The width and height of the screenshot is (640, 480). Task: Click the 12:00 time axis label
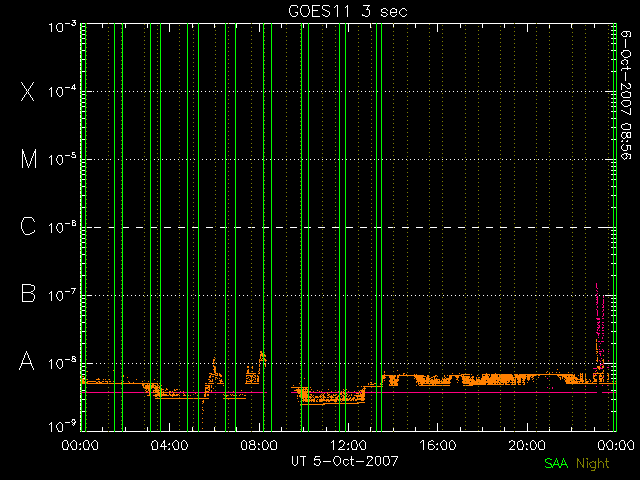[x=348, y=445]
